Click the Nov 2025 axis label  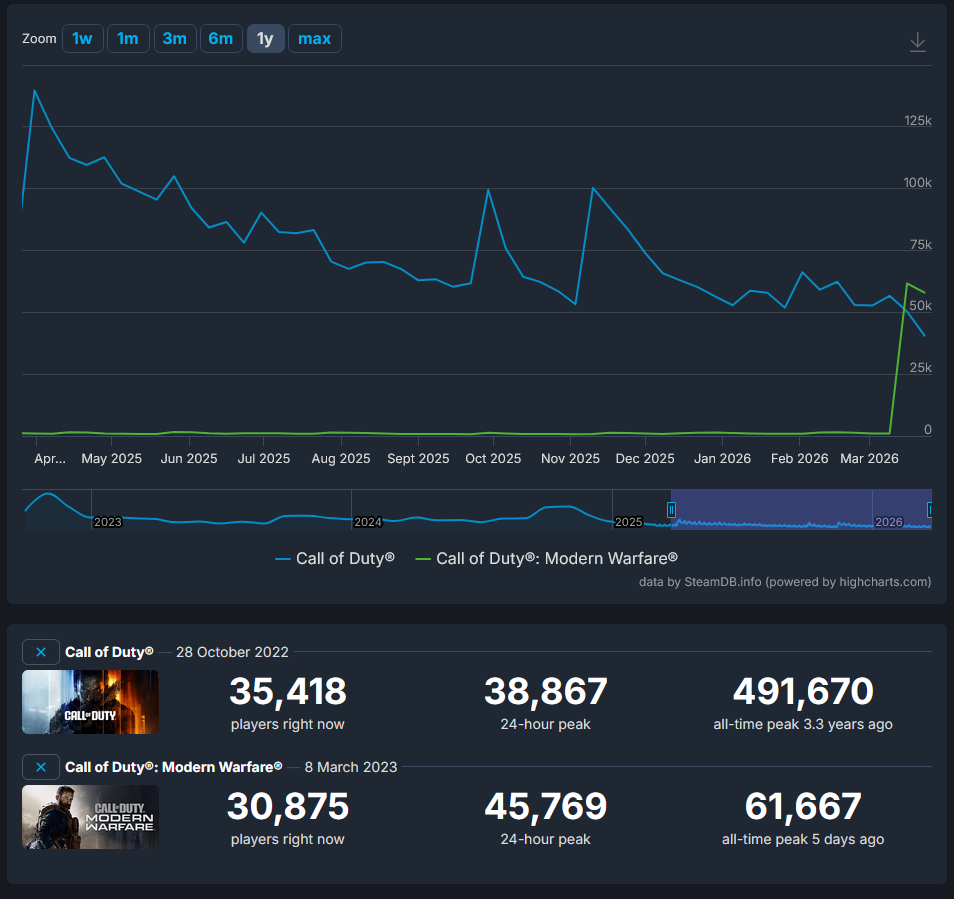(x=570, y=459)
